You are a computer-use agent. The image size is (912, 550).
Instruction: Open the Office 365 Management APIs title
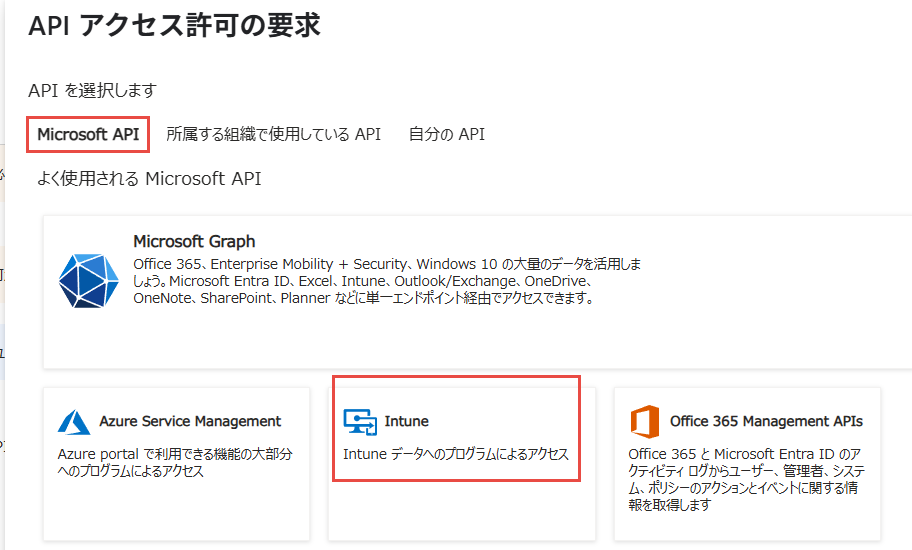[766, 422]
